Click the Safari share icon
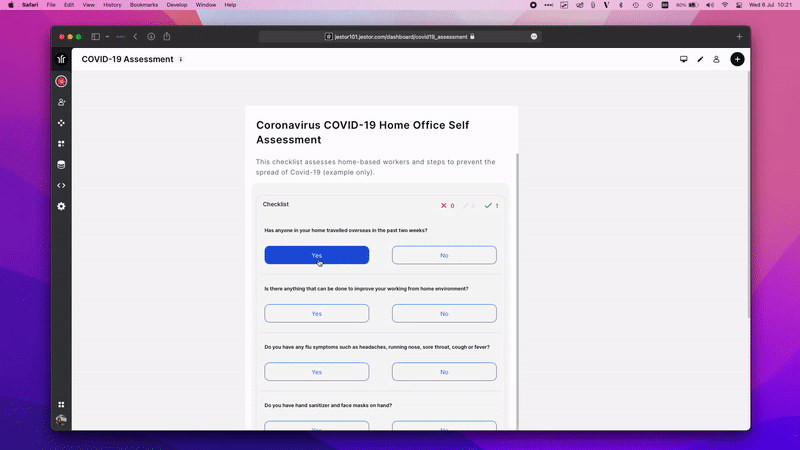The height and width of the screenshot is (450, 800). 167,36
